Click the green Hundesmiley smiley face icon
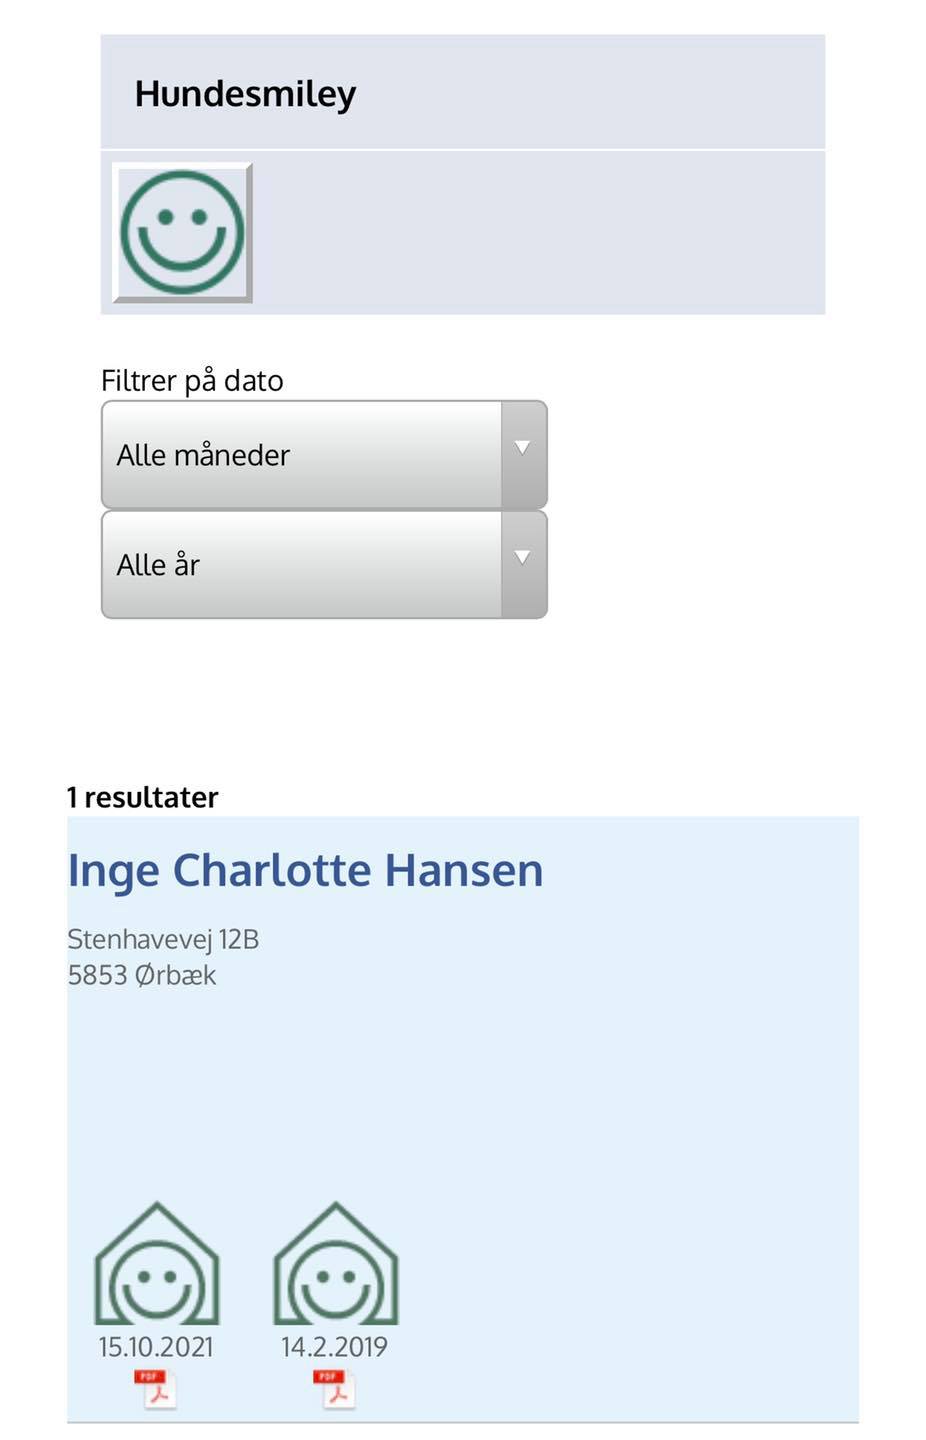The image size is (926, 1440). (x=182, y=232)
